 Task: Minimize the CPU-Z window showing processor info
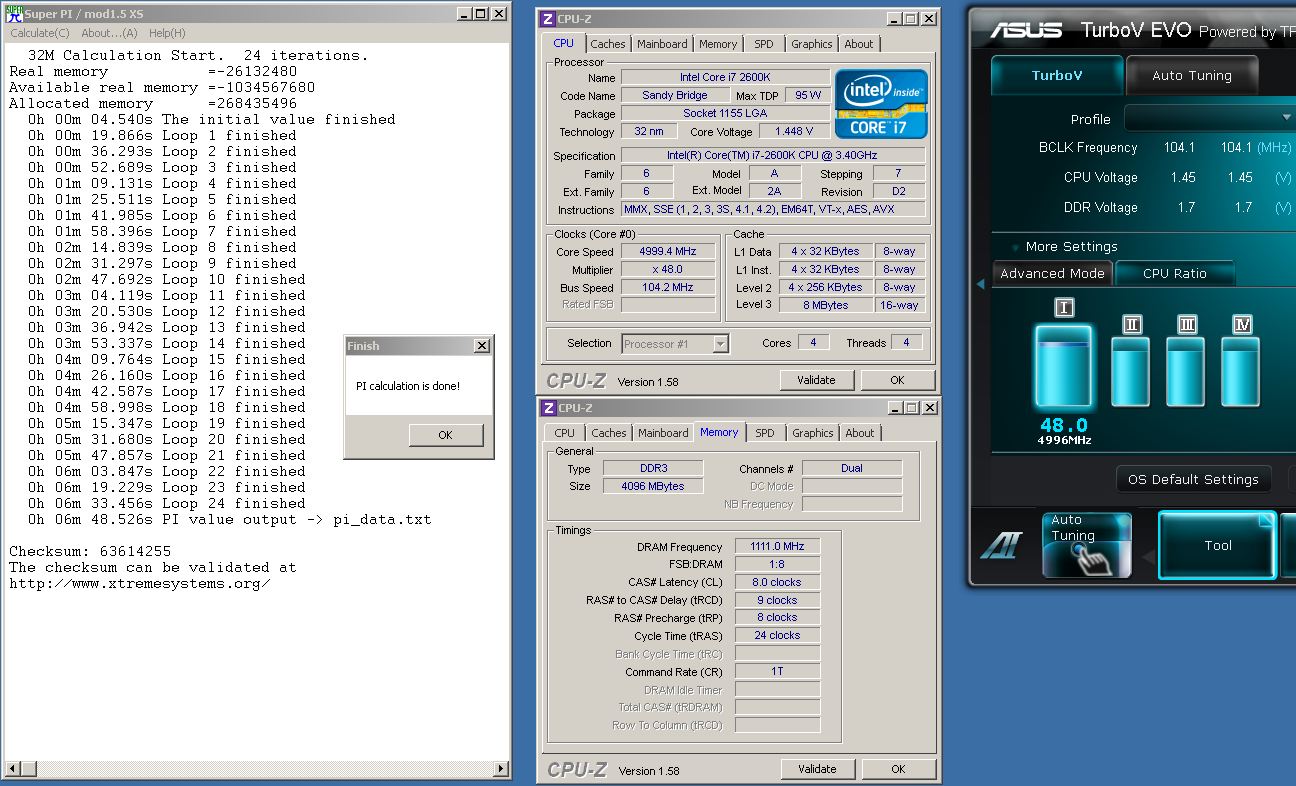pyautogui.click(x=894, y=19)
